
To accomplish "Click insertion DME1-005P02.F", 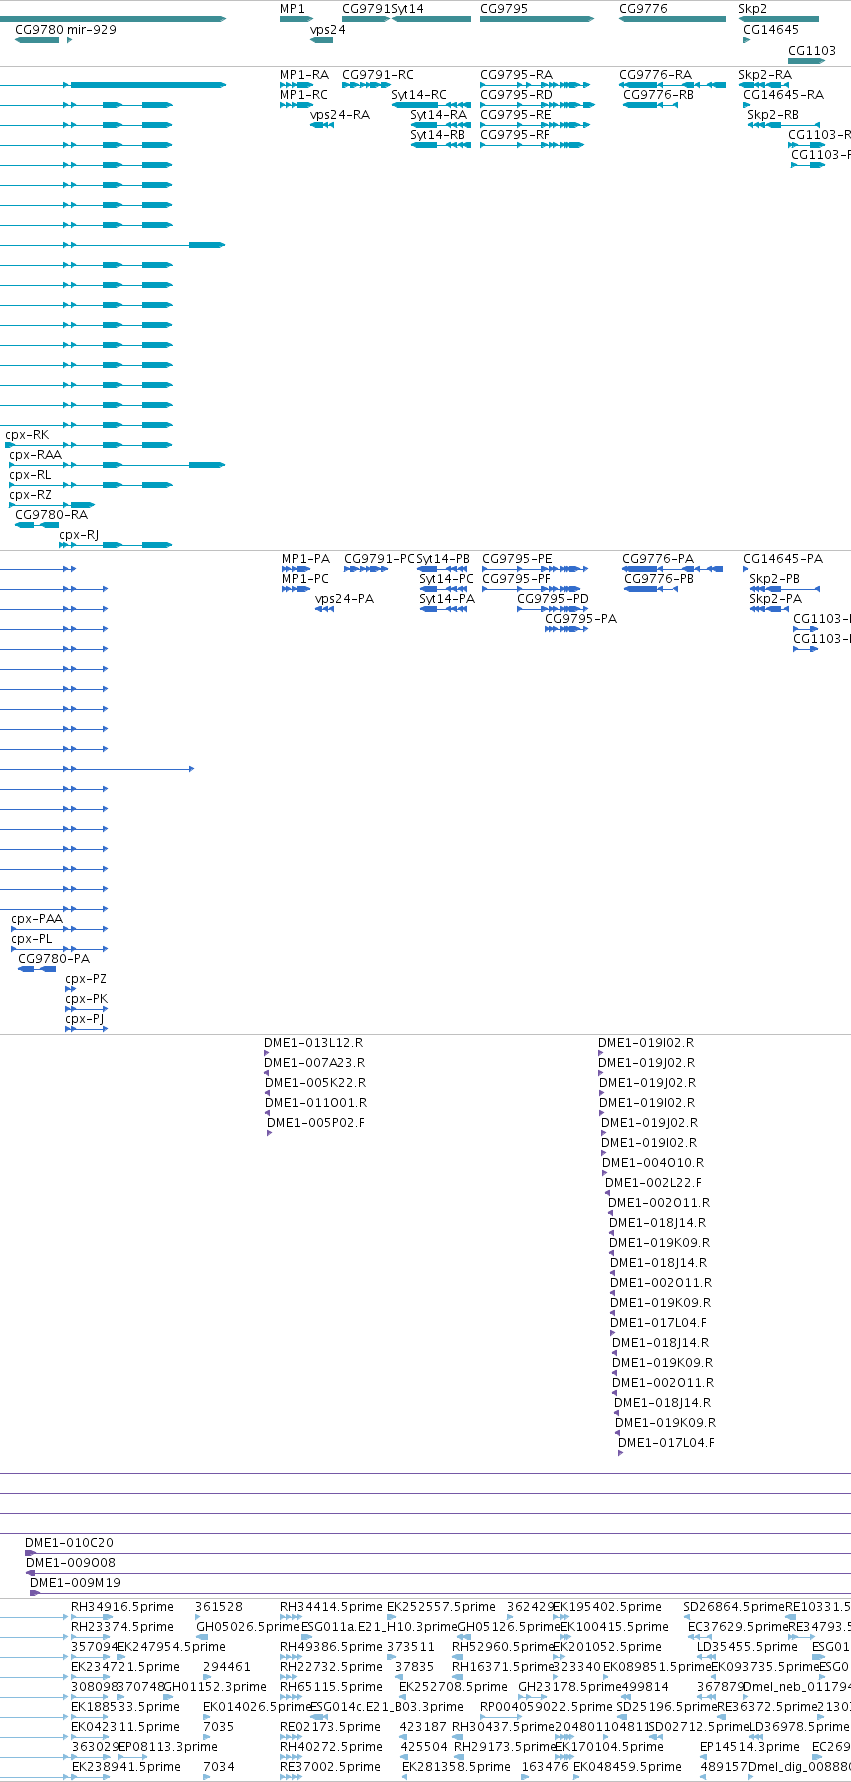I will tap(316, 1123).
